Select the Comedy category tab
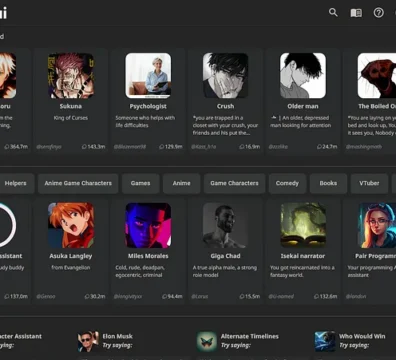 [x=287, y=183]
